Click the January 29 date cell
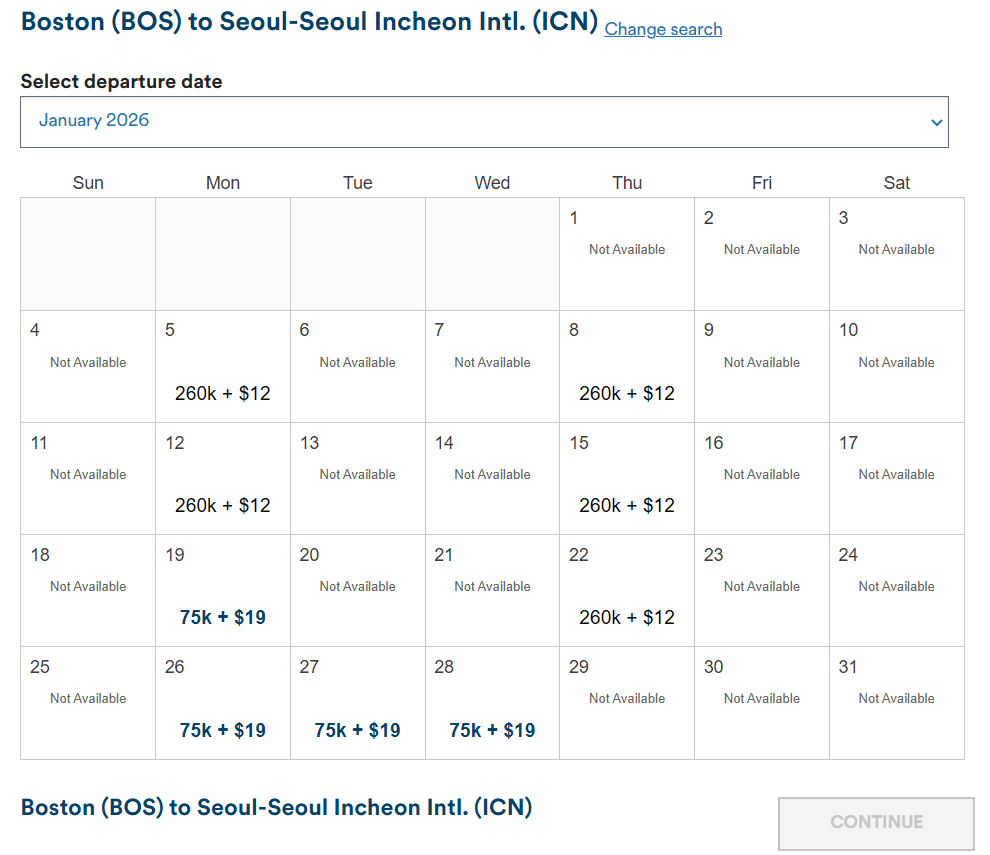This screenshot has height=855, width=990. [x=627, y=702]
